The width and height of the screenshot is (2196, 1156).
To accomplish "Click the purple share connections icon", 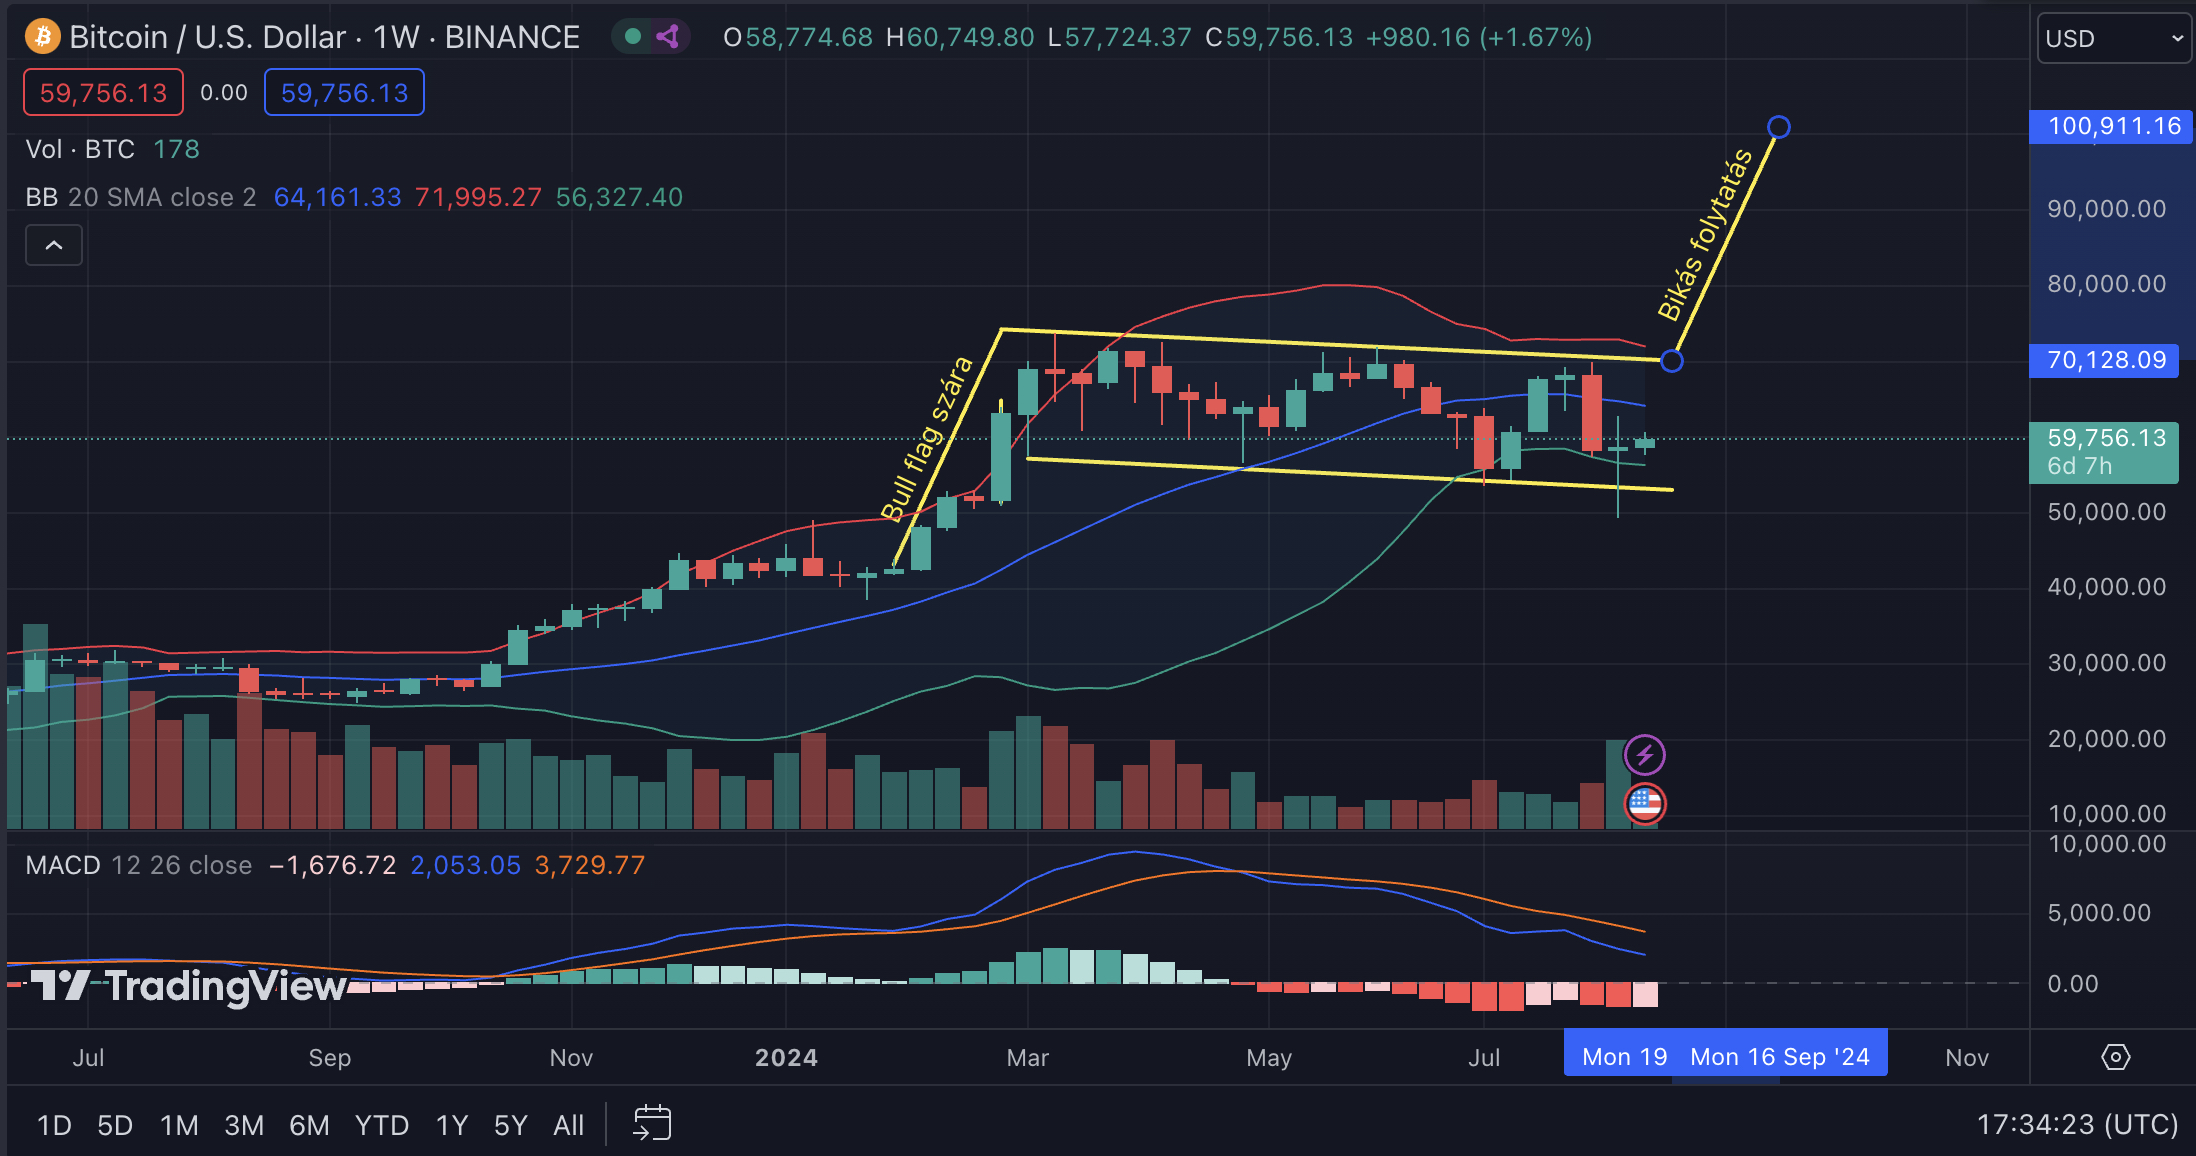I will (668, 37).
